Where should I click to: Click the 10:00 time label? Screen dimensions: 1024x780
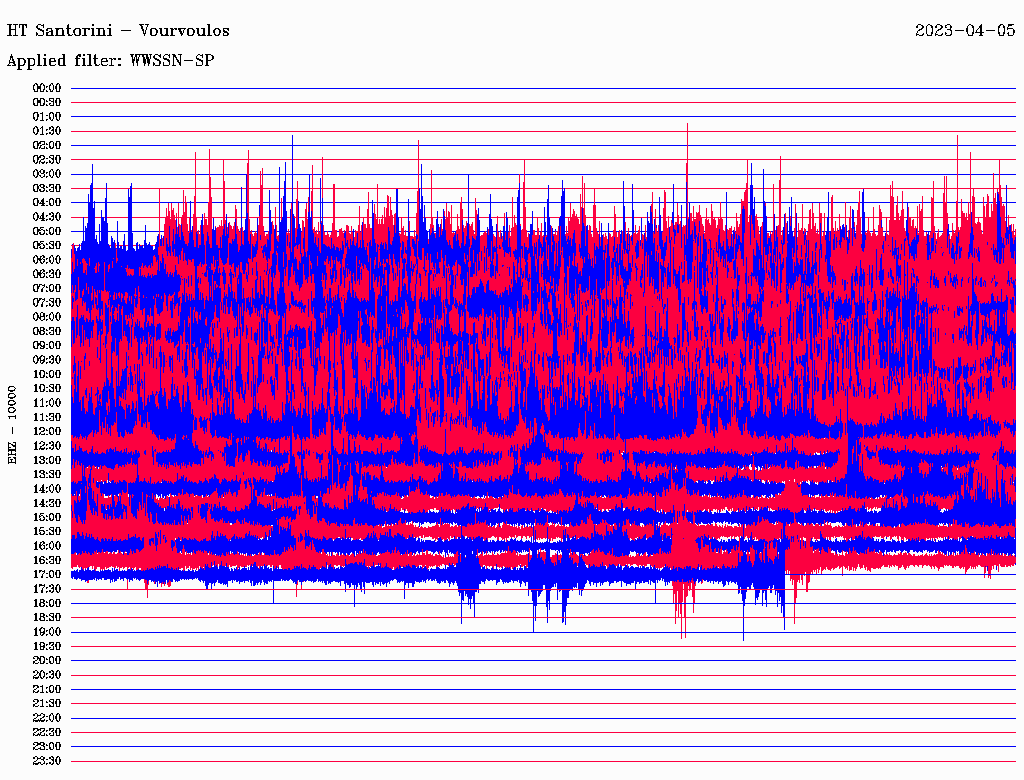tap(47, 374)
